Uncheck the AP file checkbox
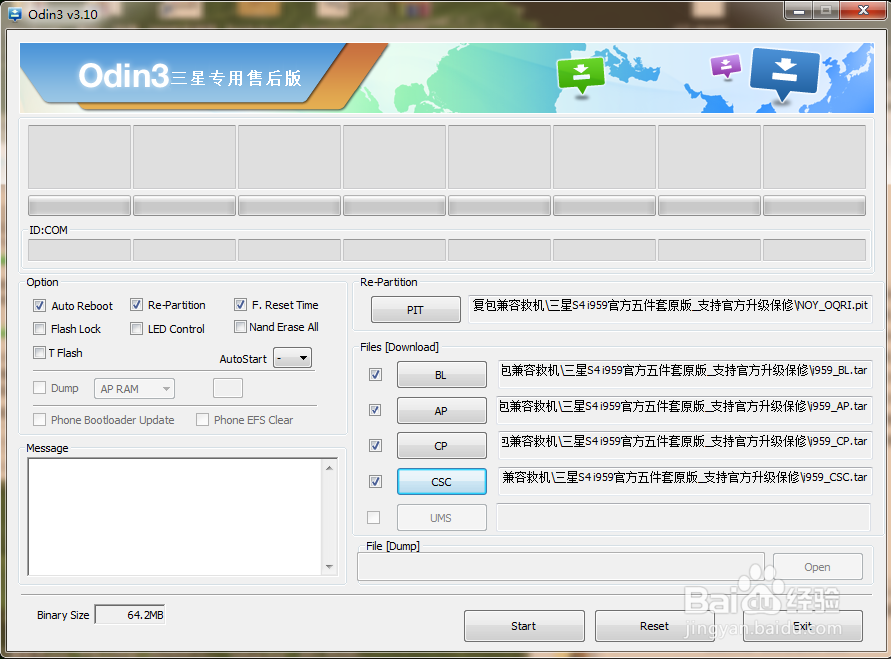The height and width of the screenshot is (659, 891). [x=375, y=410]
